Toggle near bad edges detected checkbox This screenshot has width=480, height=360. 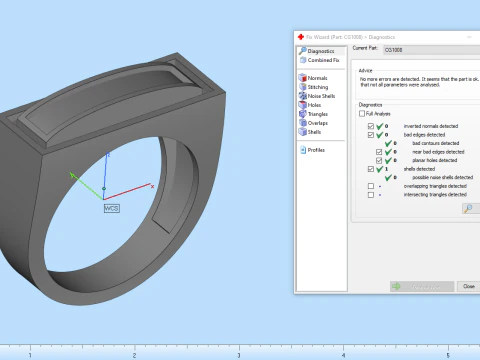click(x=379, y=152)
